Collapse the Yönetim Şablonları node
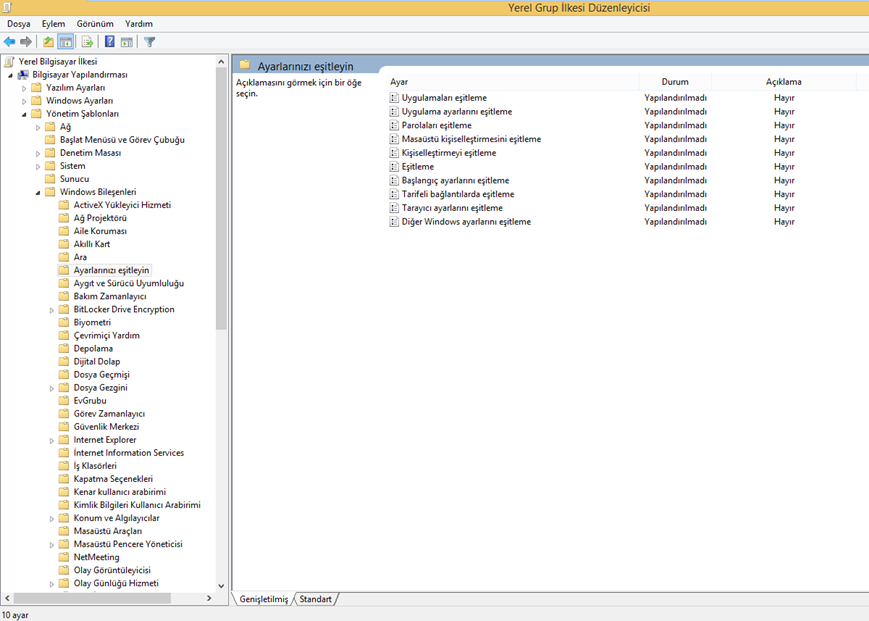Screen dimensions: 869x621 24,115
